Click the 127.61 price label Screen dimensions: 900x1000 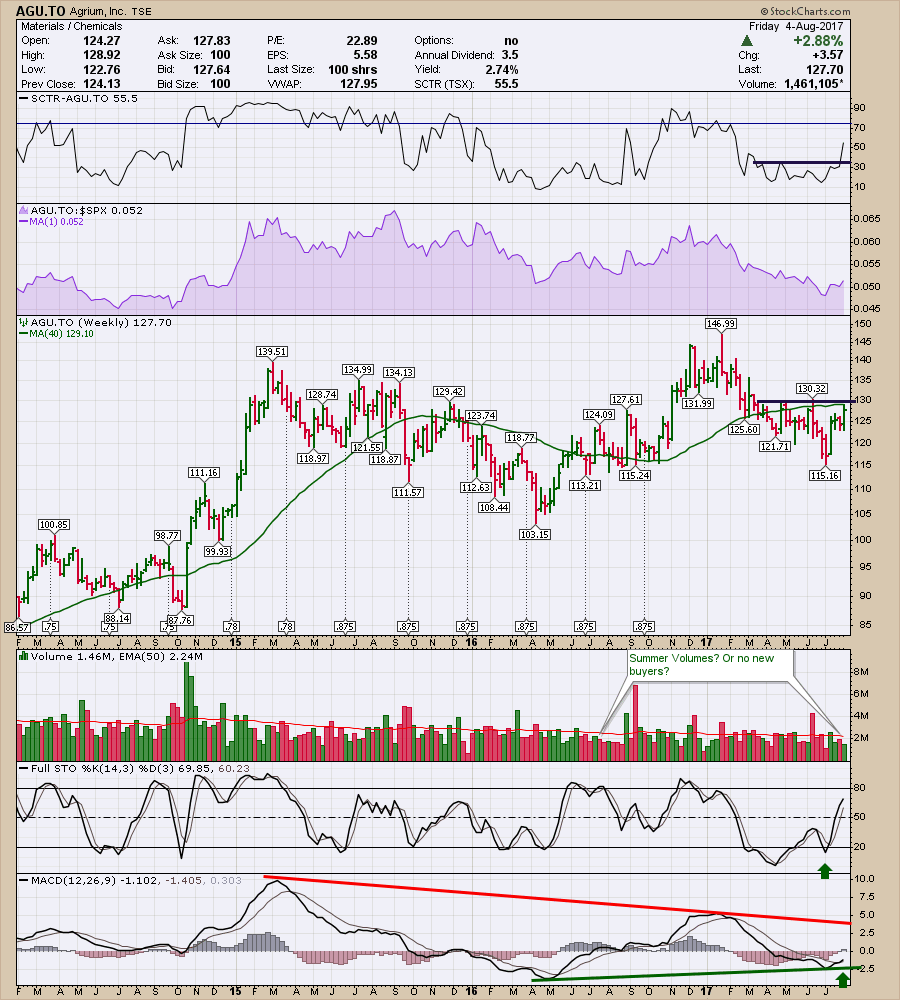tap(626, 399)
